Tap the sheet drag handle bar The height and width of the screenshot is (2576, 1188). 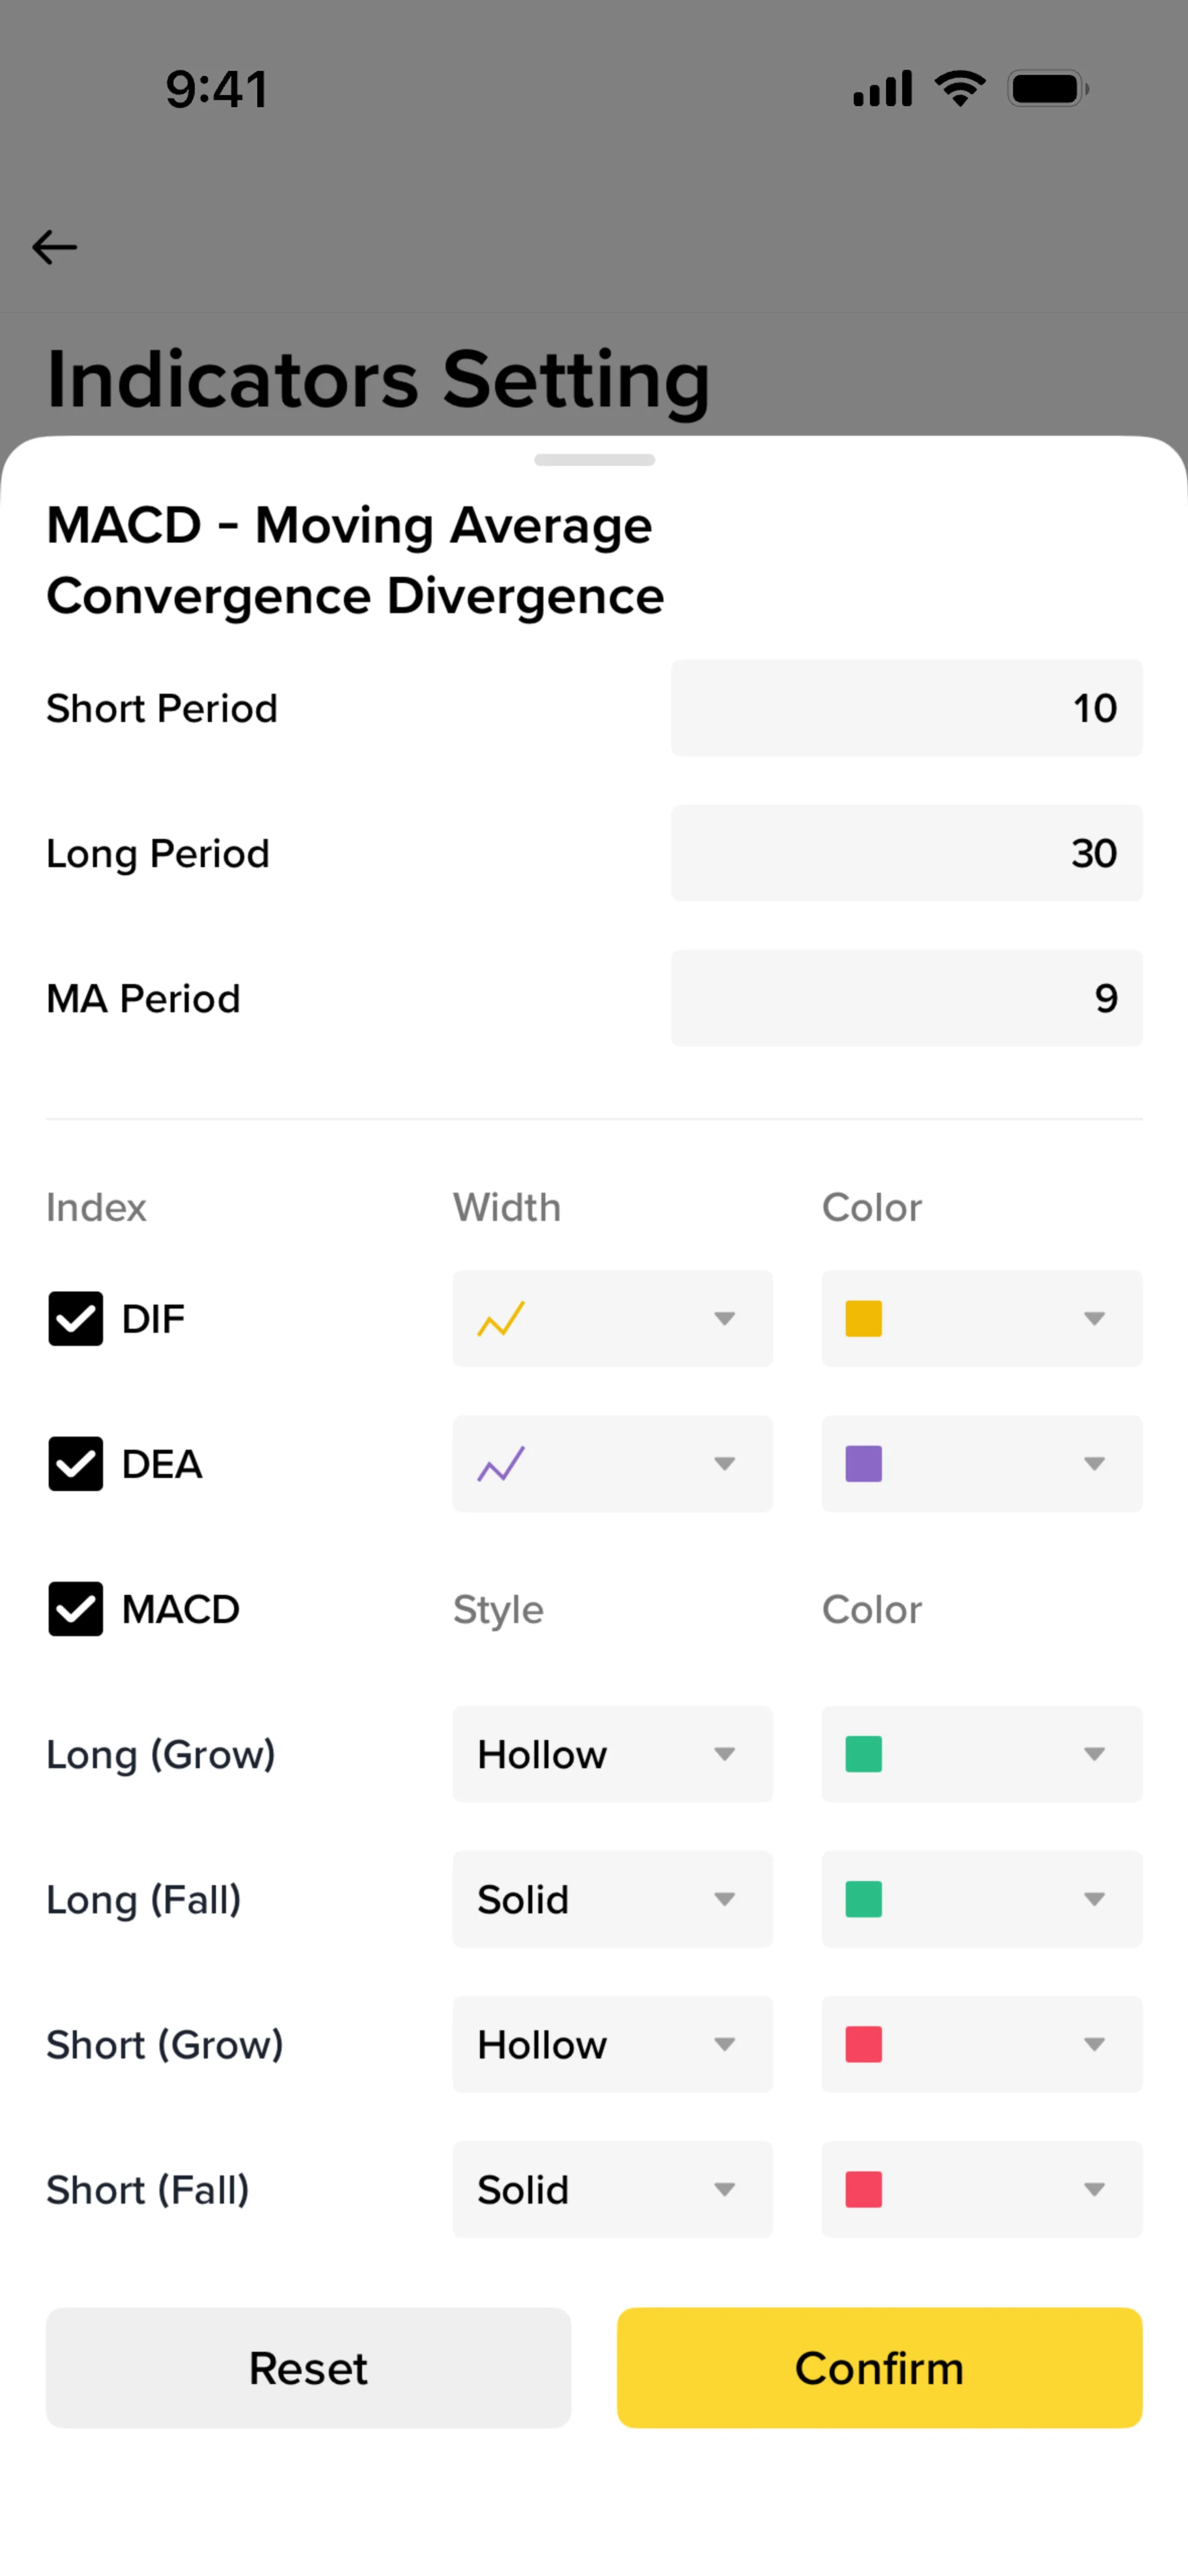(x=594, y=460)
